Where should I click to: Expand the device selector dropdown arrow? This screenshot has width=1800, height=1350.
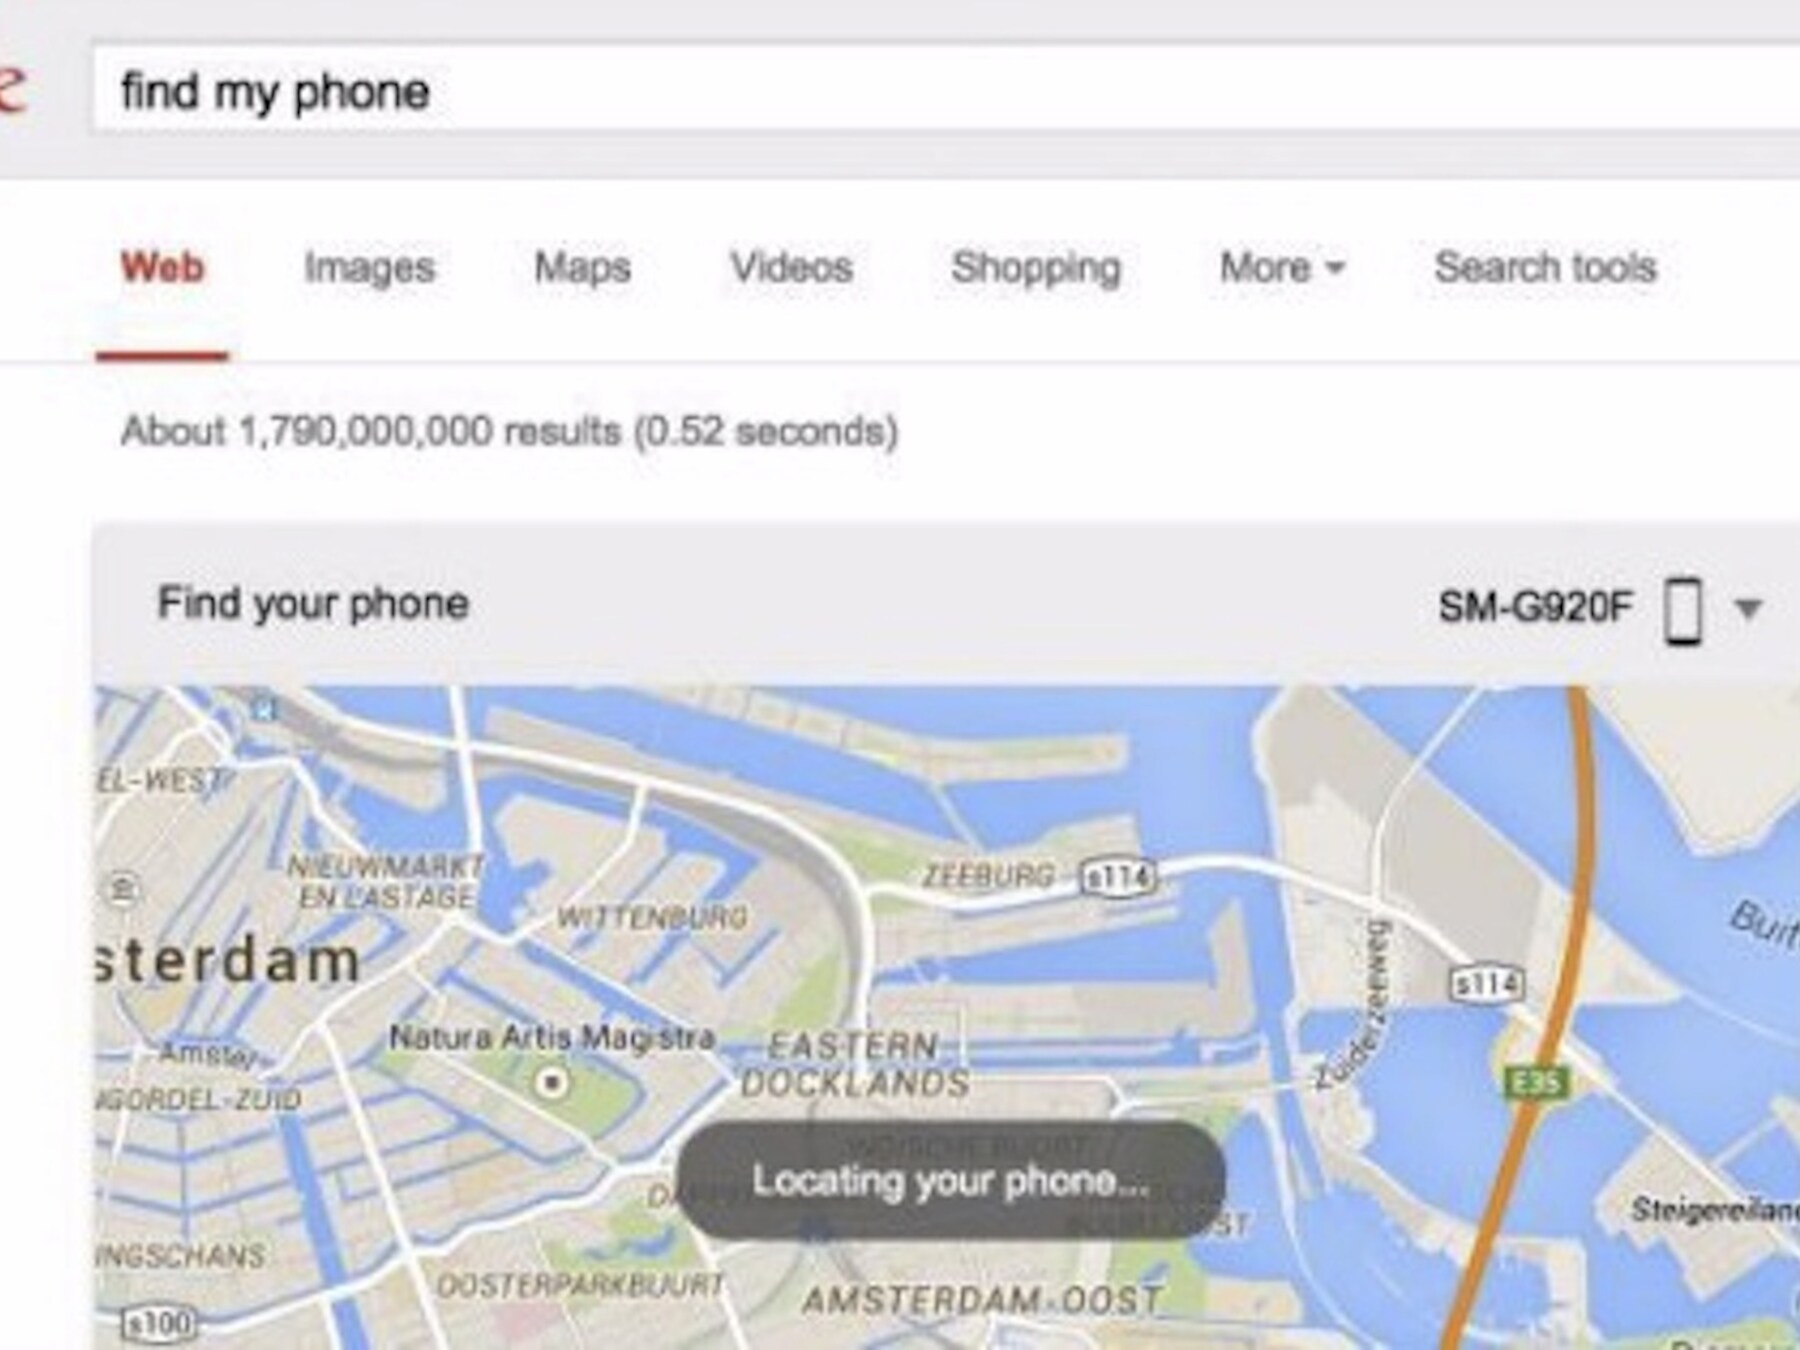tap(1748, 608)
